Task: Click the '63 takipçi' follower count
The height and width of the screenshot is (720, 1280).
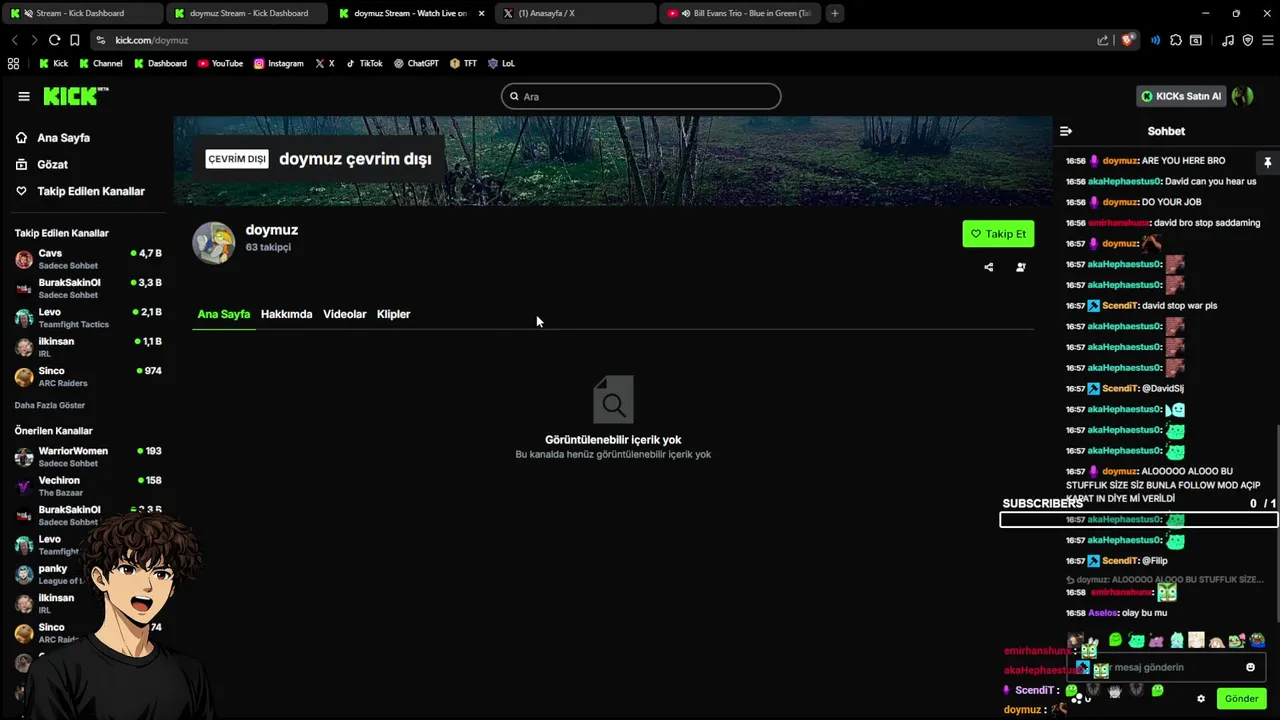Action: 268,247
